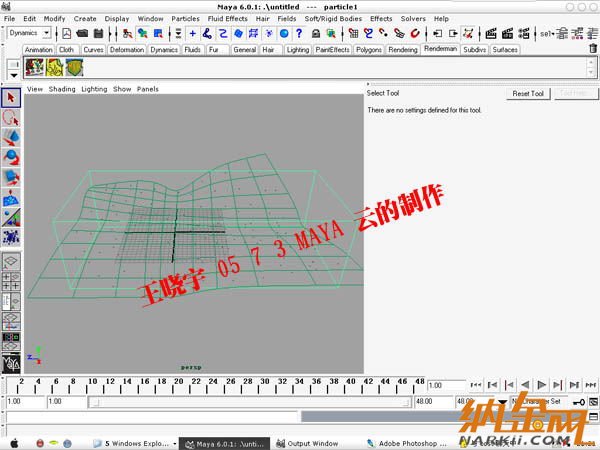Click the lock selection icon

(316, 34)
